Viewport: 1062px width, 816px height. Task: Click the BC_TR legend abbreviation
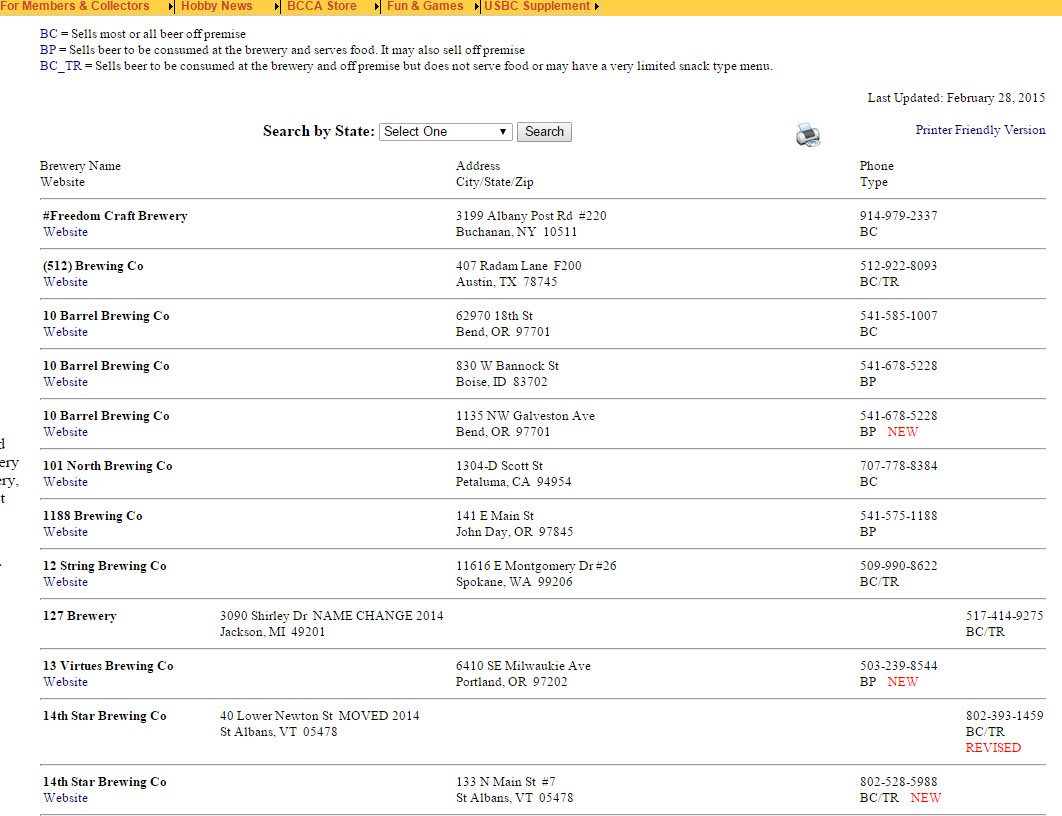point(61,66)
